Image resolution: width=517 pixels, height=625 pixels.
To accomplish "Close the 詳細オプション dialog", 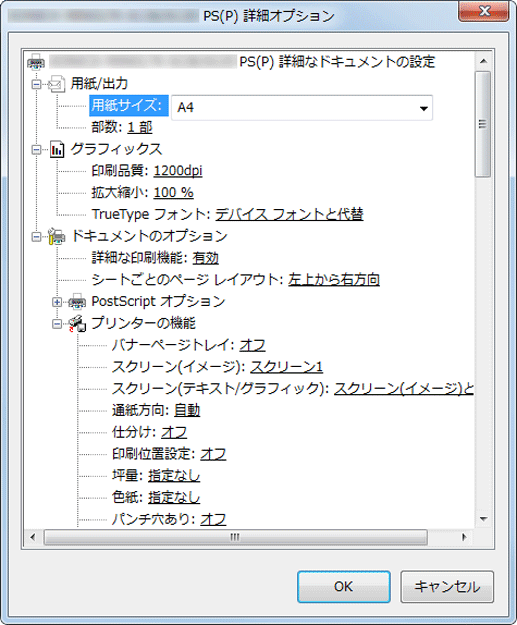I will 484,11.
